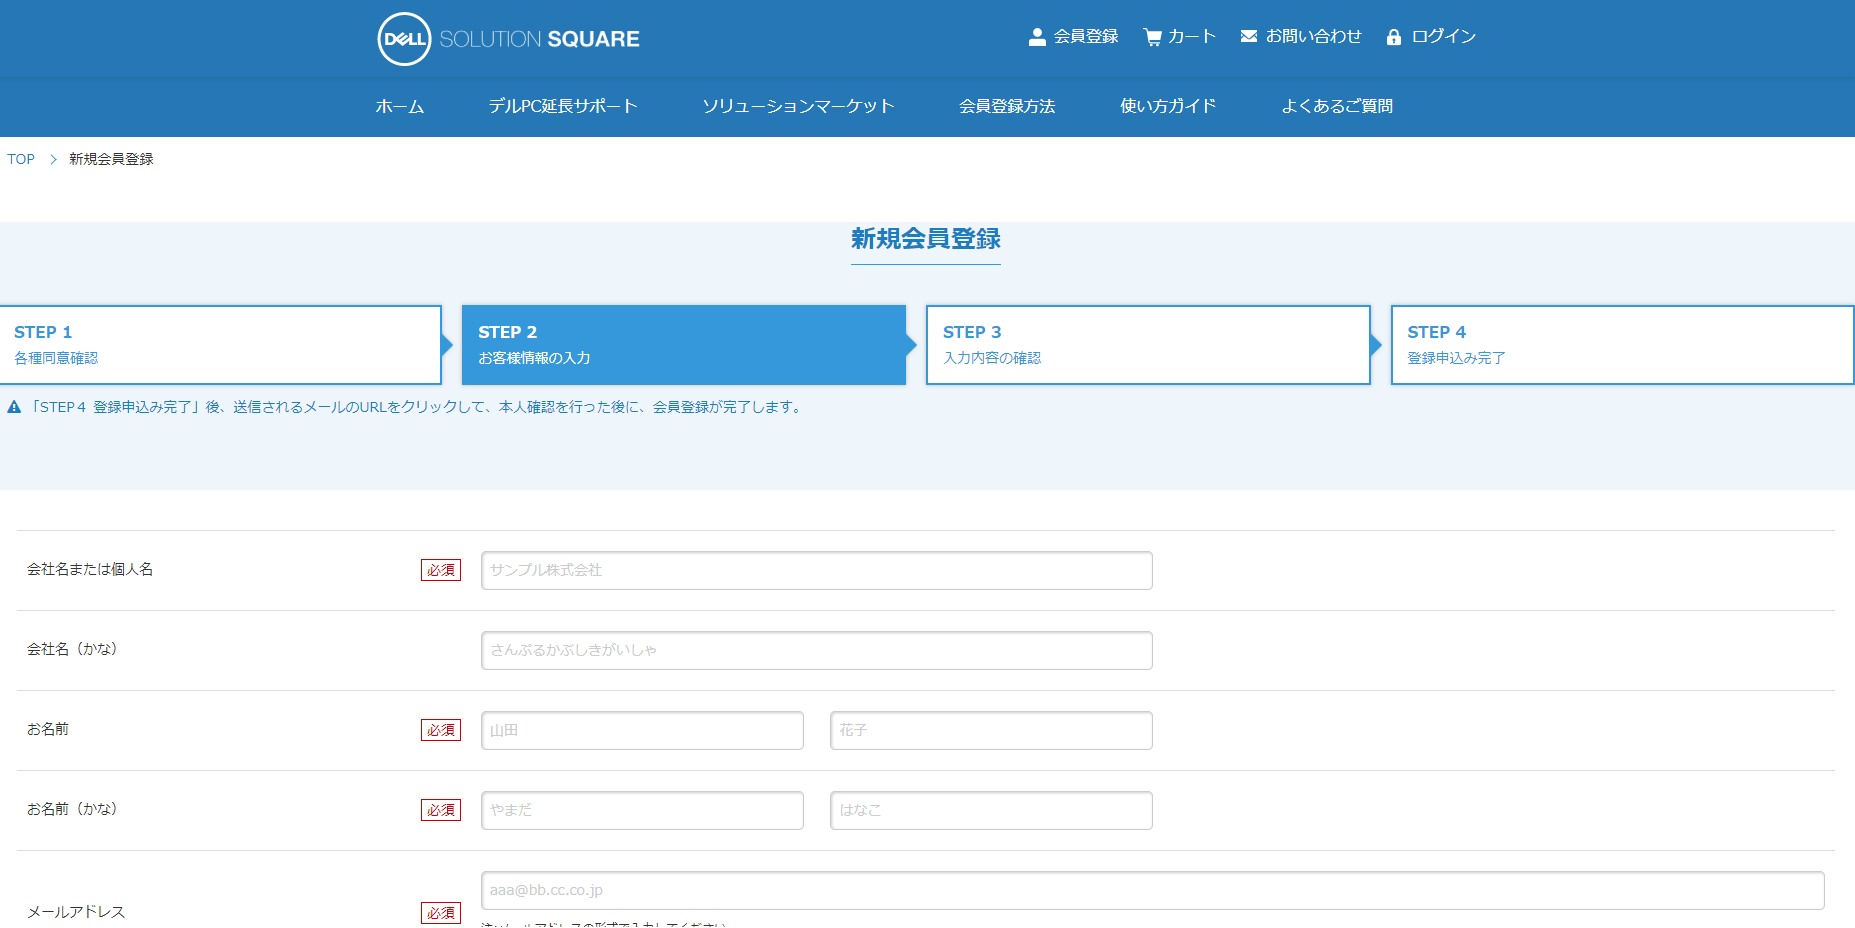Viewport: 1855px width, 928px height.
Task: Click the 花子 first name field
Action: (991, 730)
